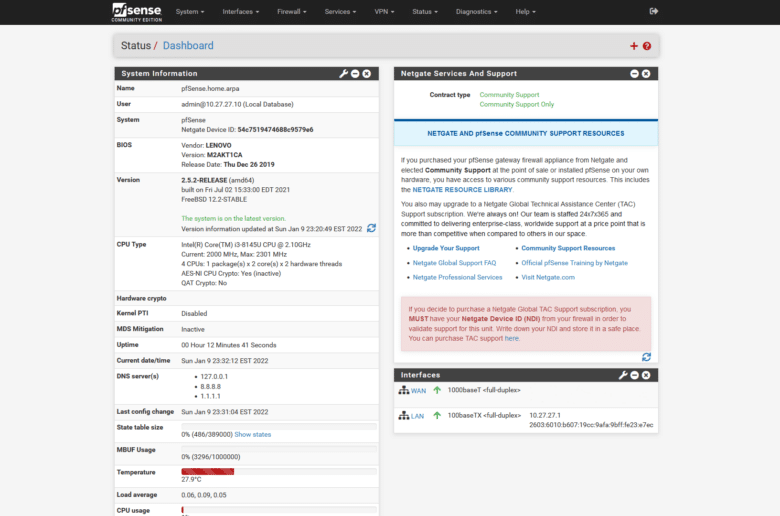This screenshot has width=780, height=516.
Task: Click the logout icon in top bar
Action: 654,11
